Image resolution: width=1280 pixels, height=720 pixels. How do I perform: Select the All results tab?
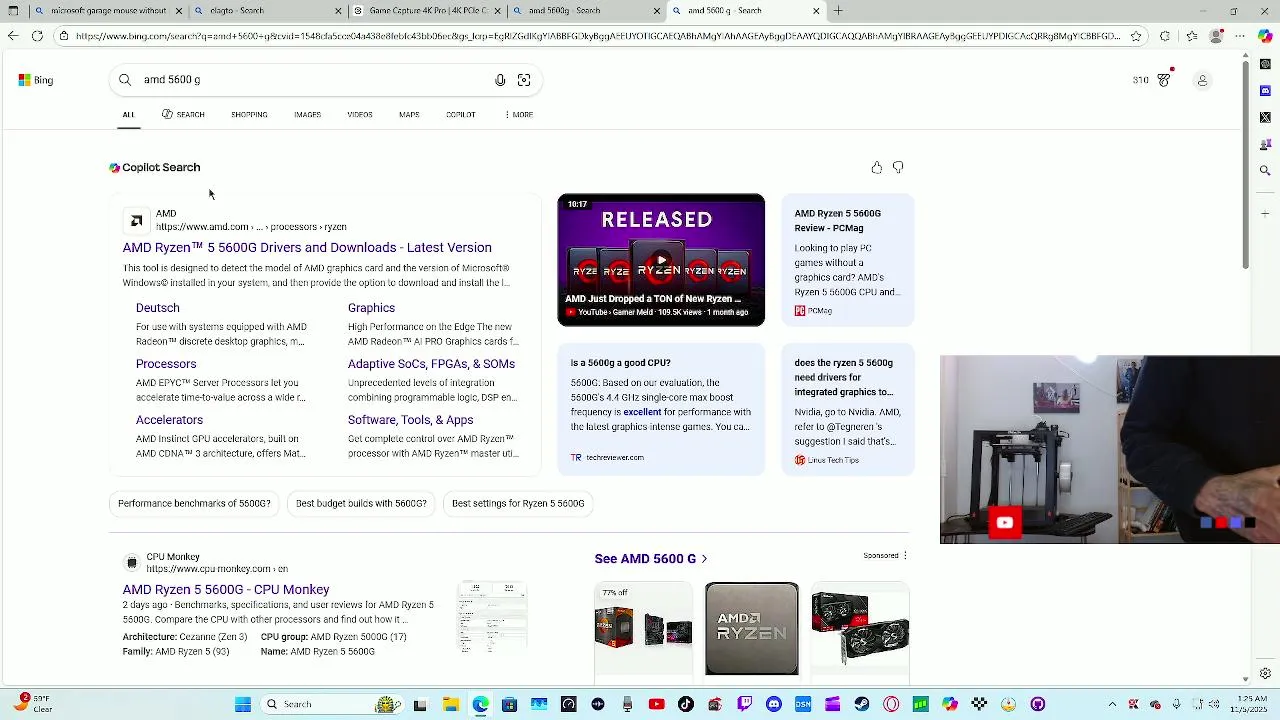pos(128,115)
